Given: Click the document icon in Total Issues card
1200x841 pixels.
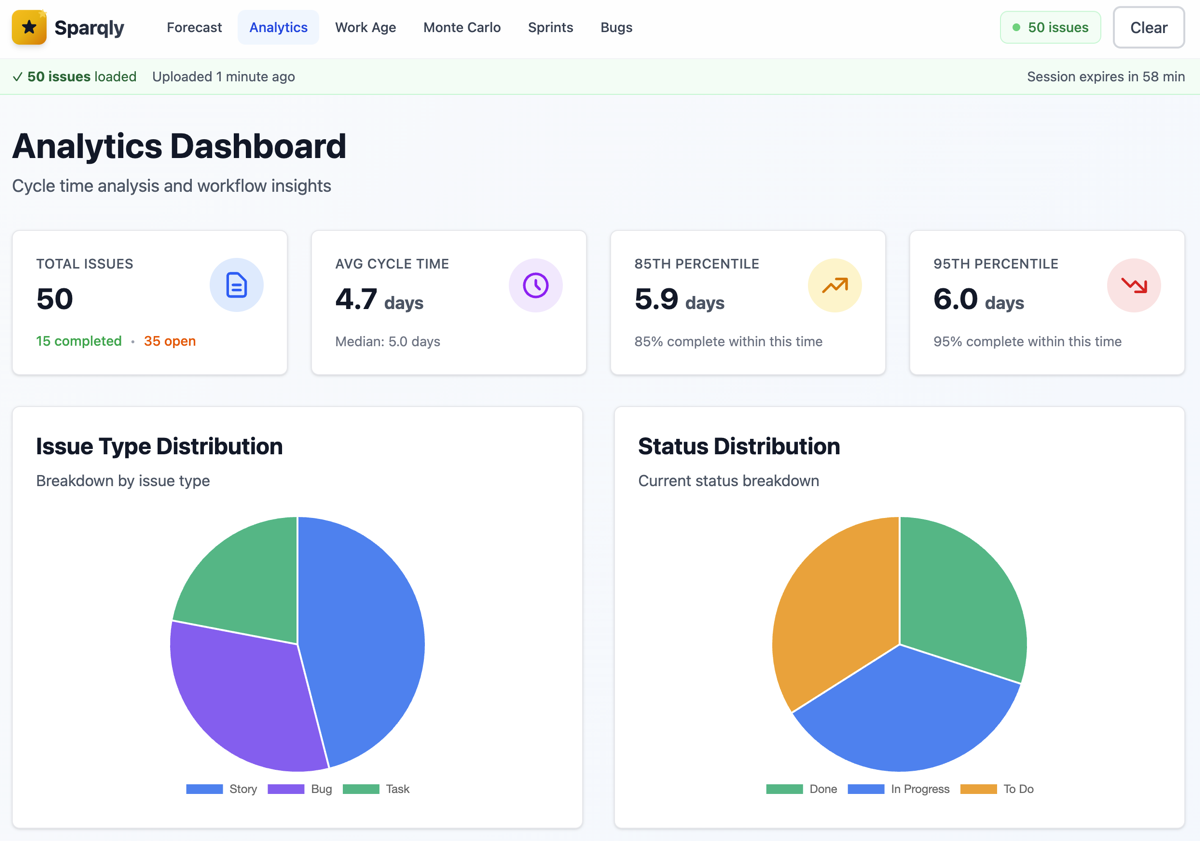Looking at the screenshot, I should 236,285.
